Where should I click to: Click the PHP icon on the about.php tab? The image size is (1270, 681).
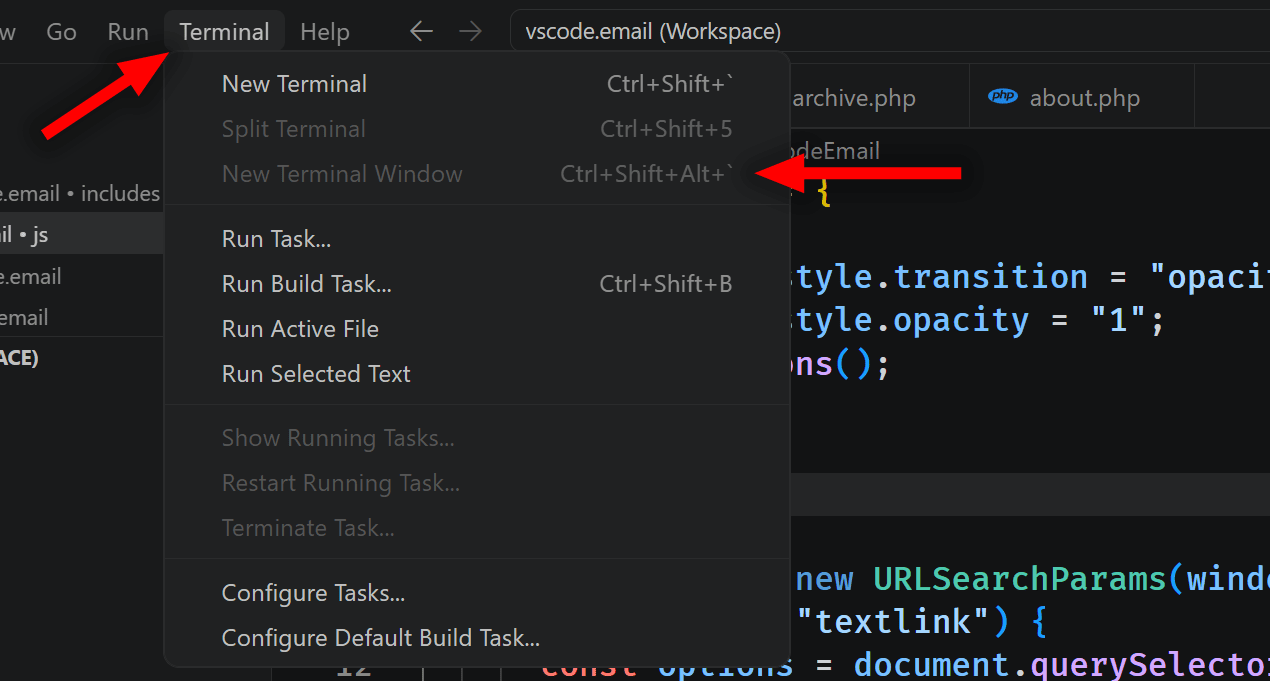point(1002,97)
